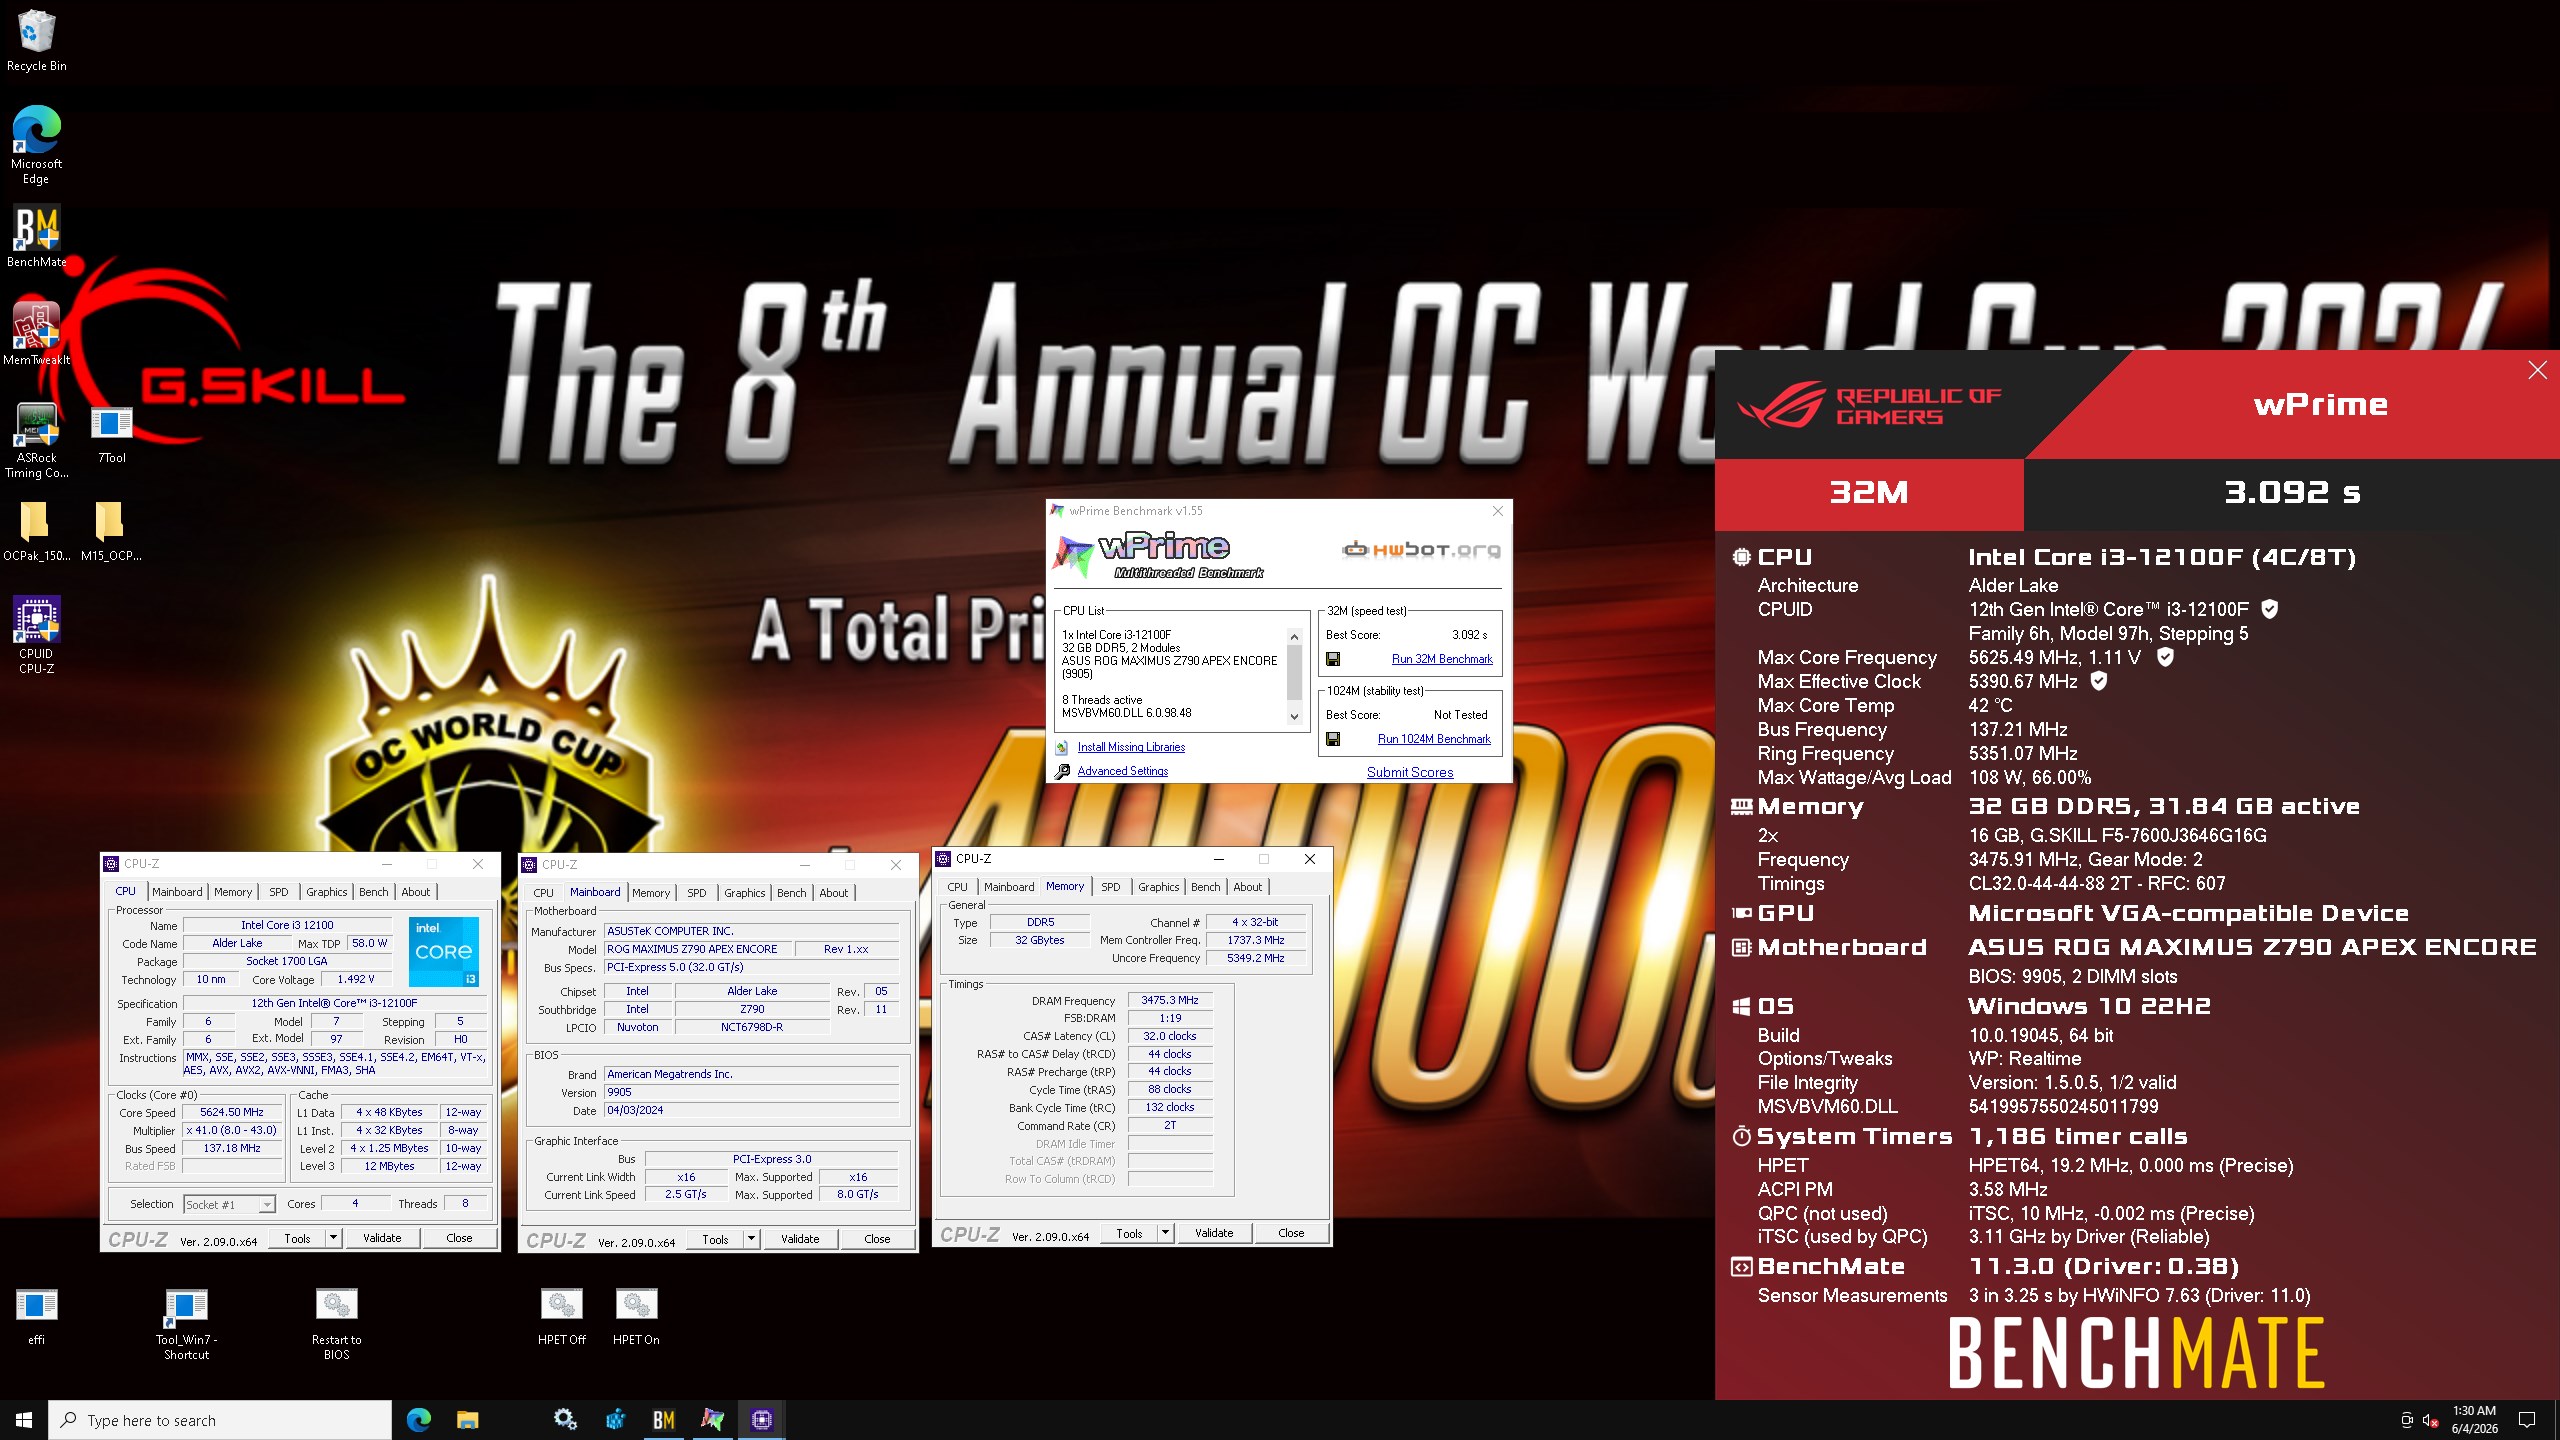Click the 32M tab in BenchMate panel

[1868, 492]
